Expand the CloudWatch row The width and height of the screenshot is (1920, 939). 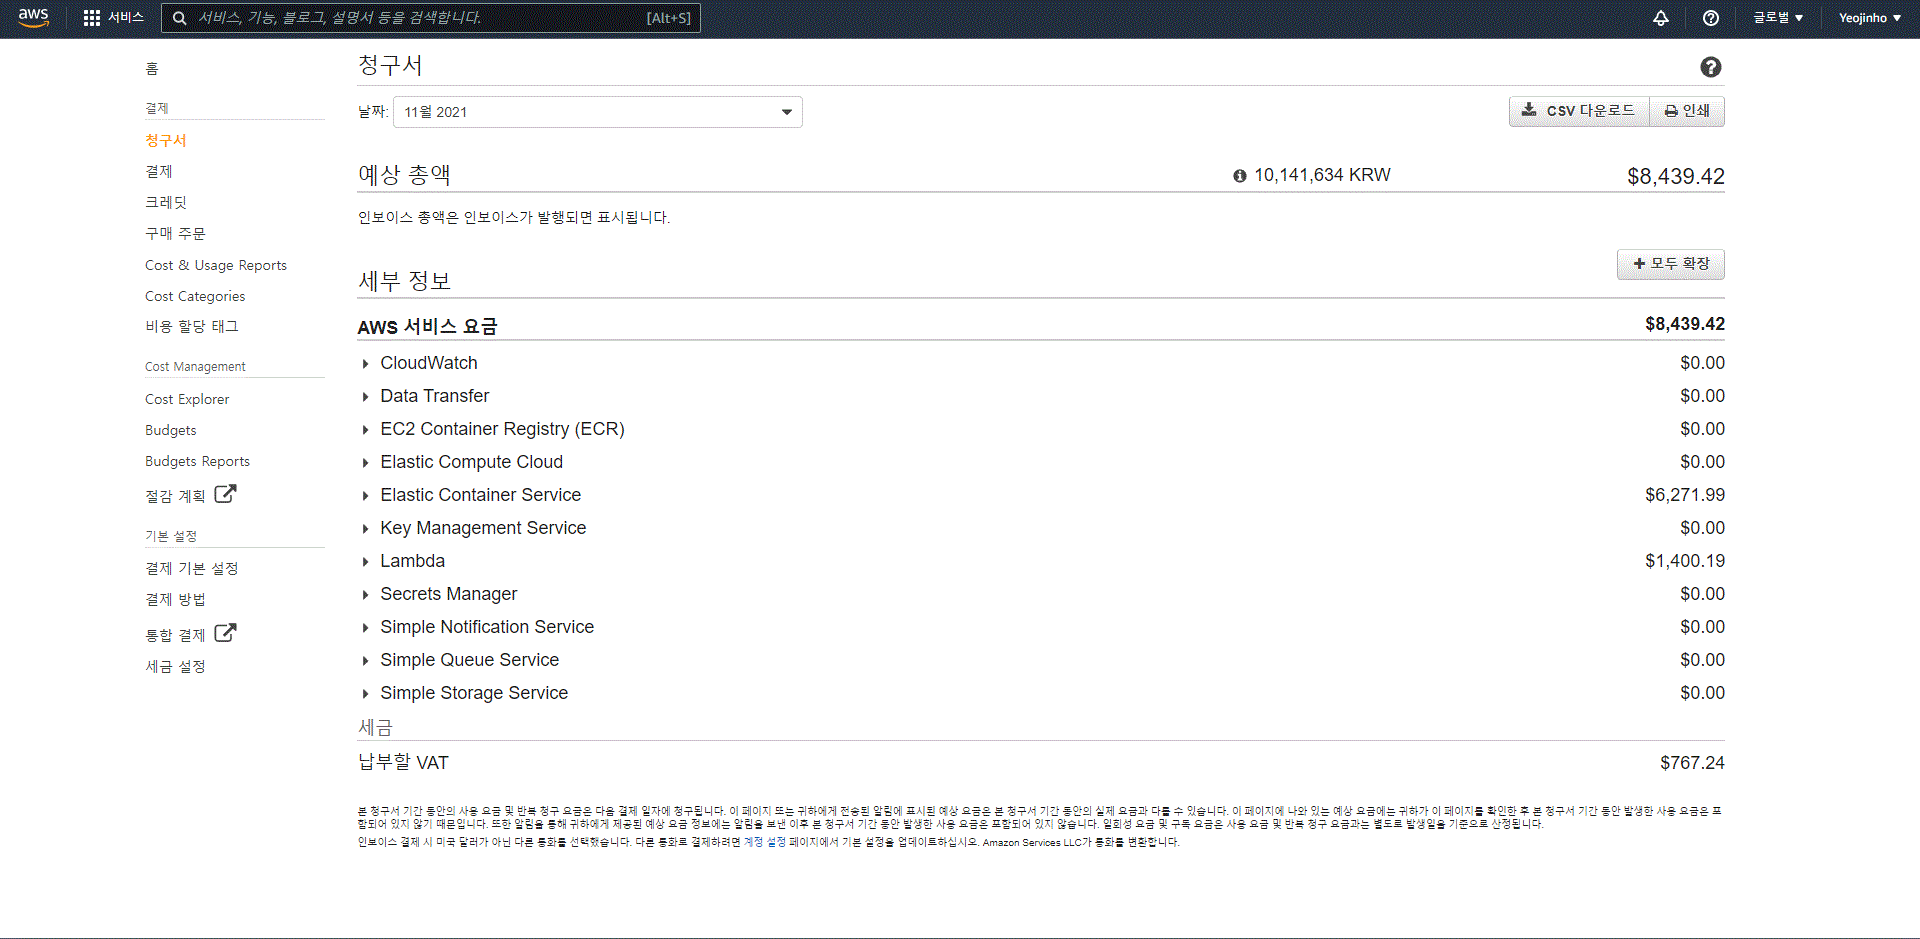pos(365,364)
